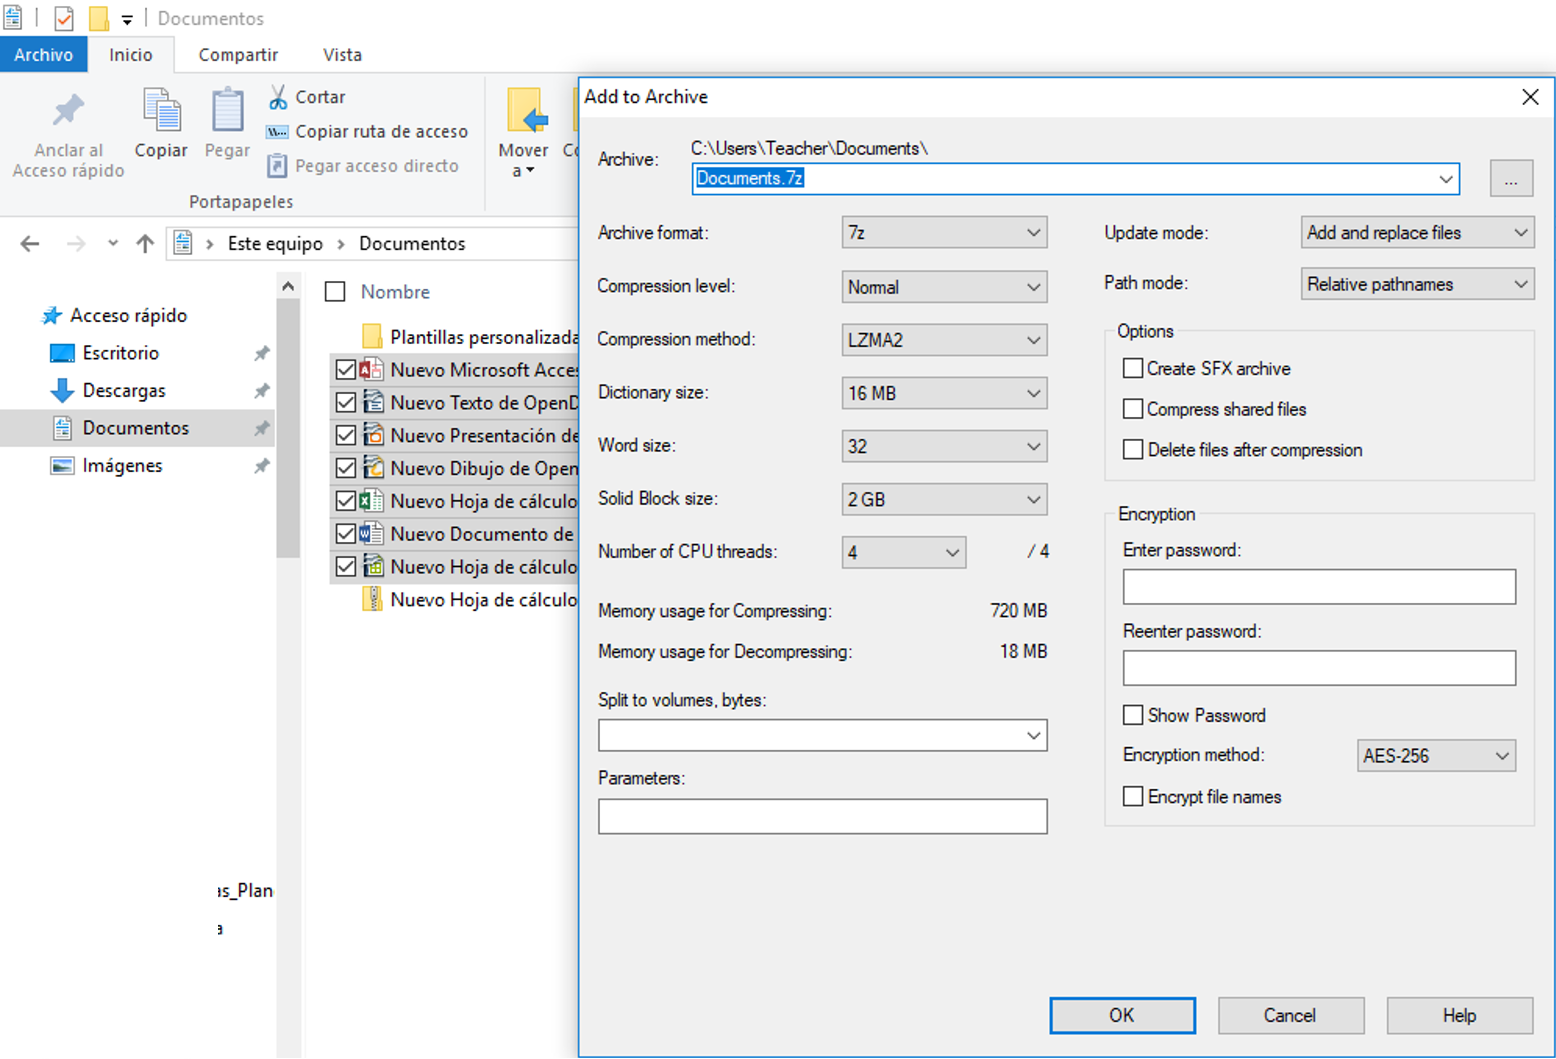Open the Vista ribbon tab
The image size is (1556, 1059).
point(342,55)
